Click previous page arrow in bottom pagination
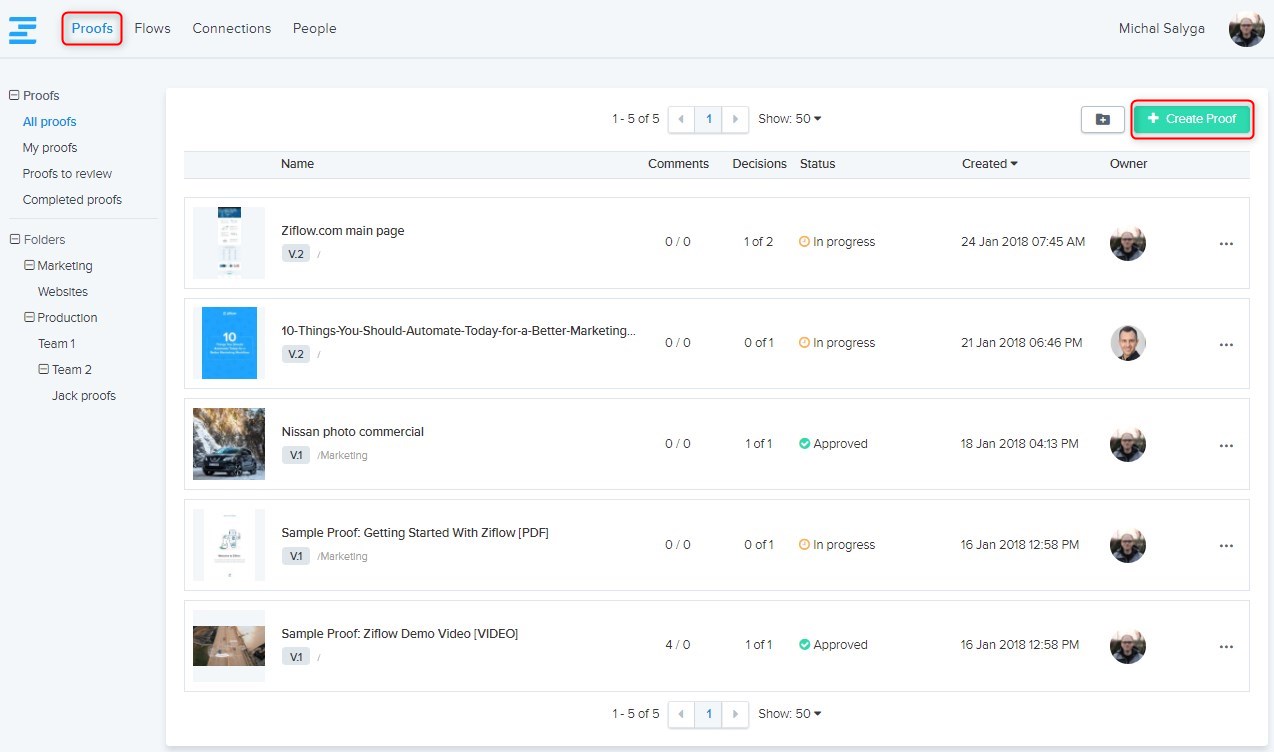This screenshot has height=752, width=1274. point(681,714)
